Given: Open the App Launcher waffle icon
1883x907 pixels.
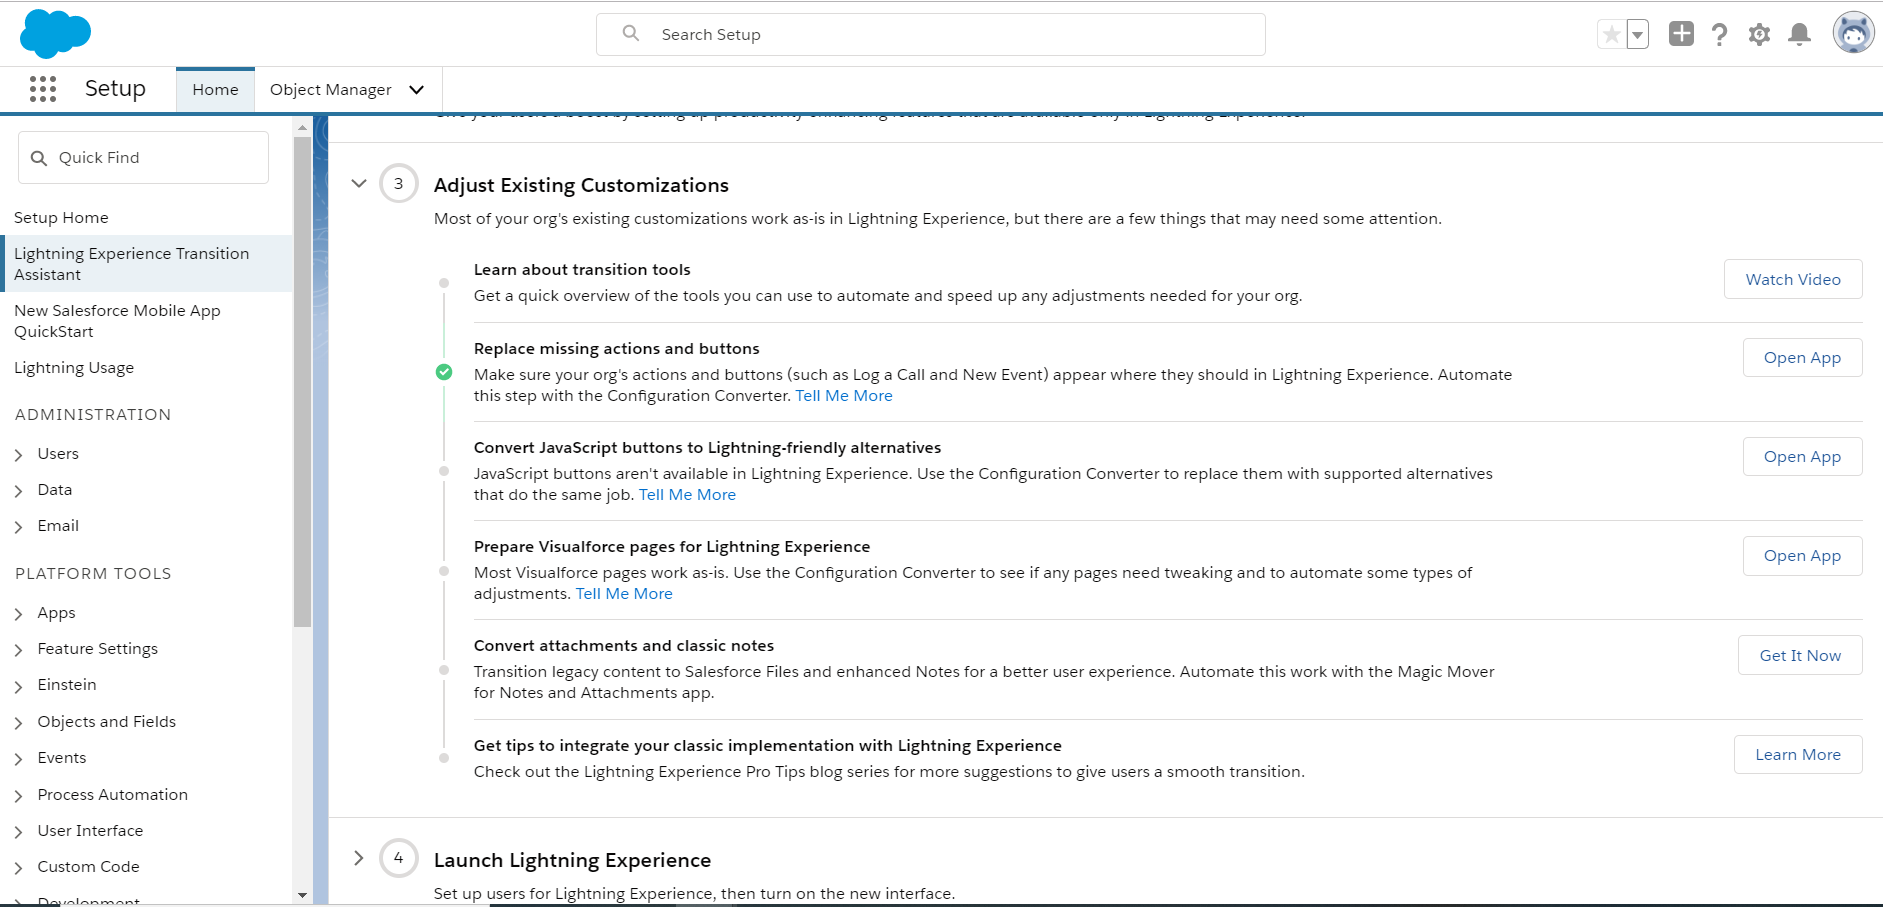Looking at the screenshot, I should click(x=42, y=88).
